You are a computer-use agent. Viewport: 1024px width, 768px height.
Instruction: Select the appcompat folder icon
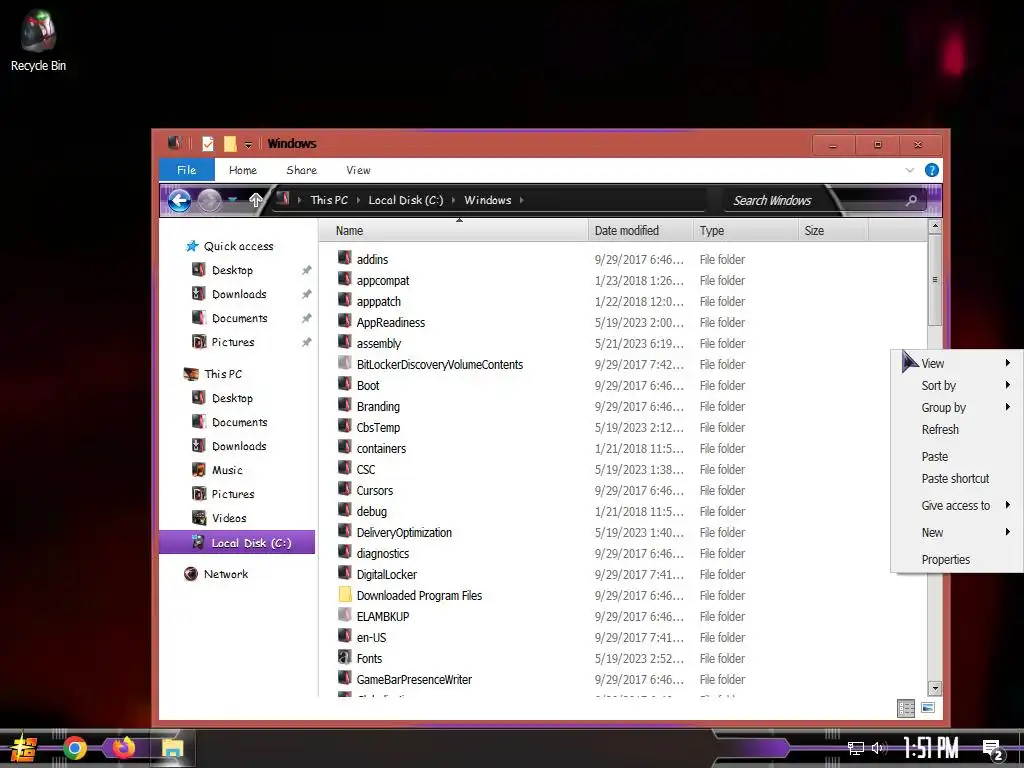click(345, 279)
